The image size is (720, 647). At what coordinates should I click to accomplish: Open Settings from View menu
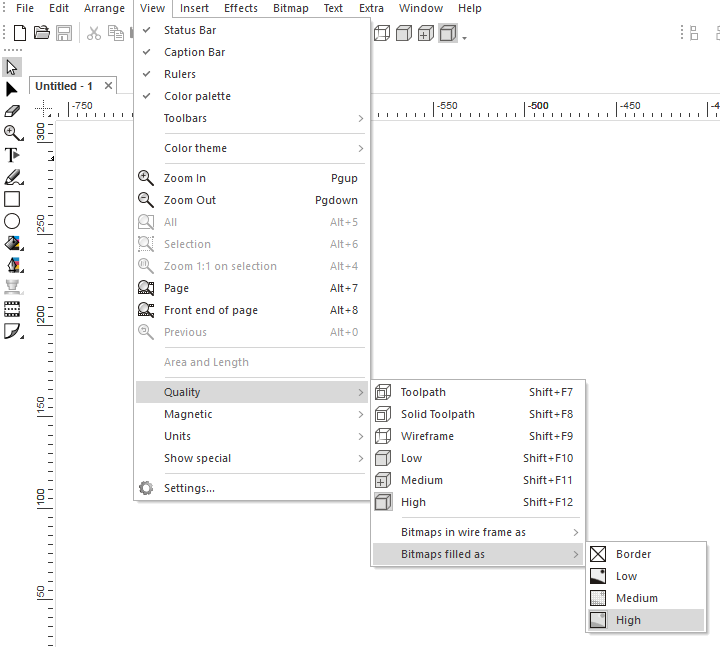click(x=252, y=488)
